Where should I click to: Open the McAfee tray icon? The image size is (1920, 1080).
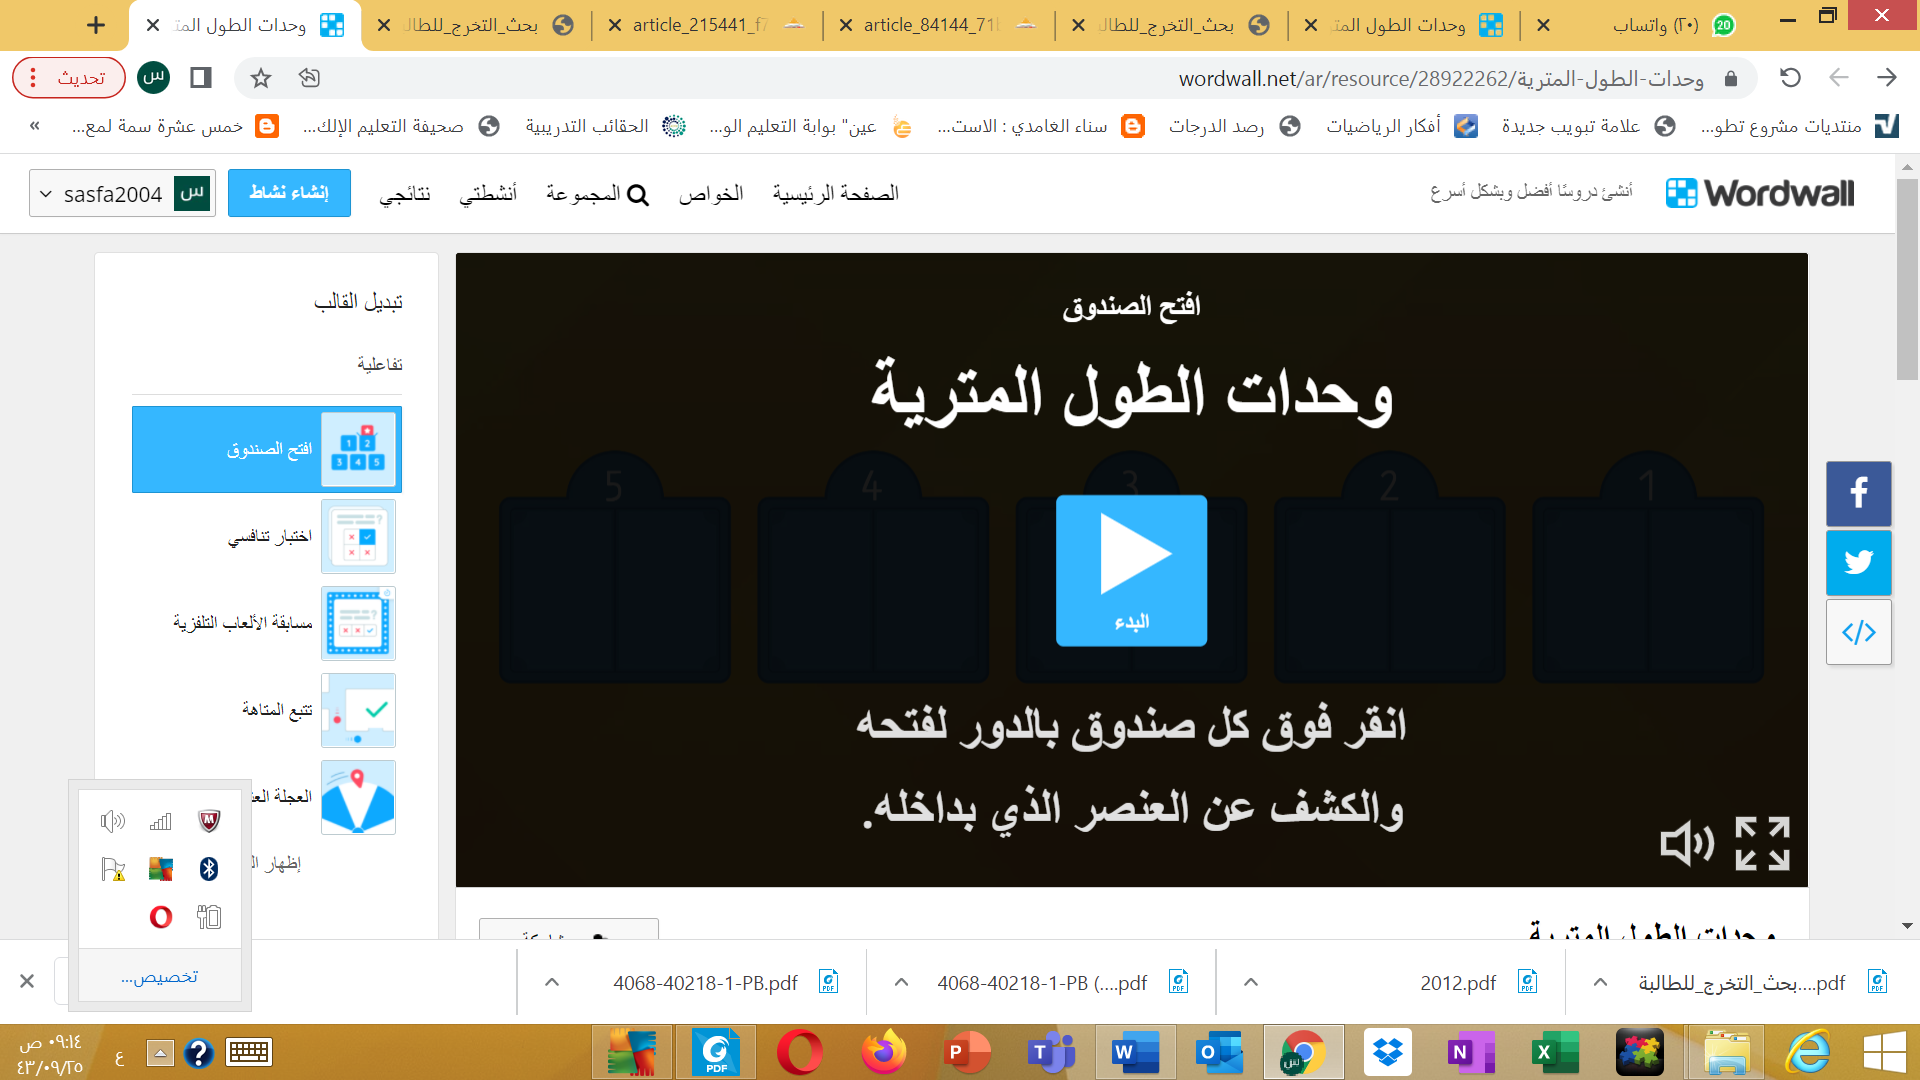coord(209,821)
